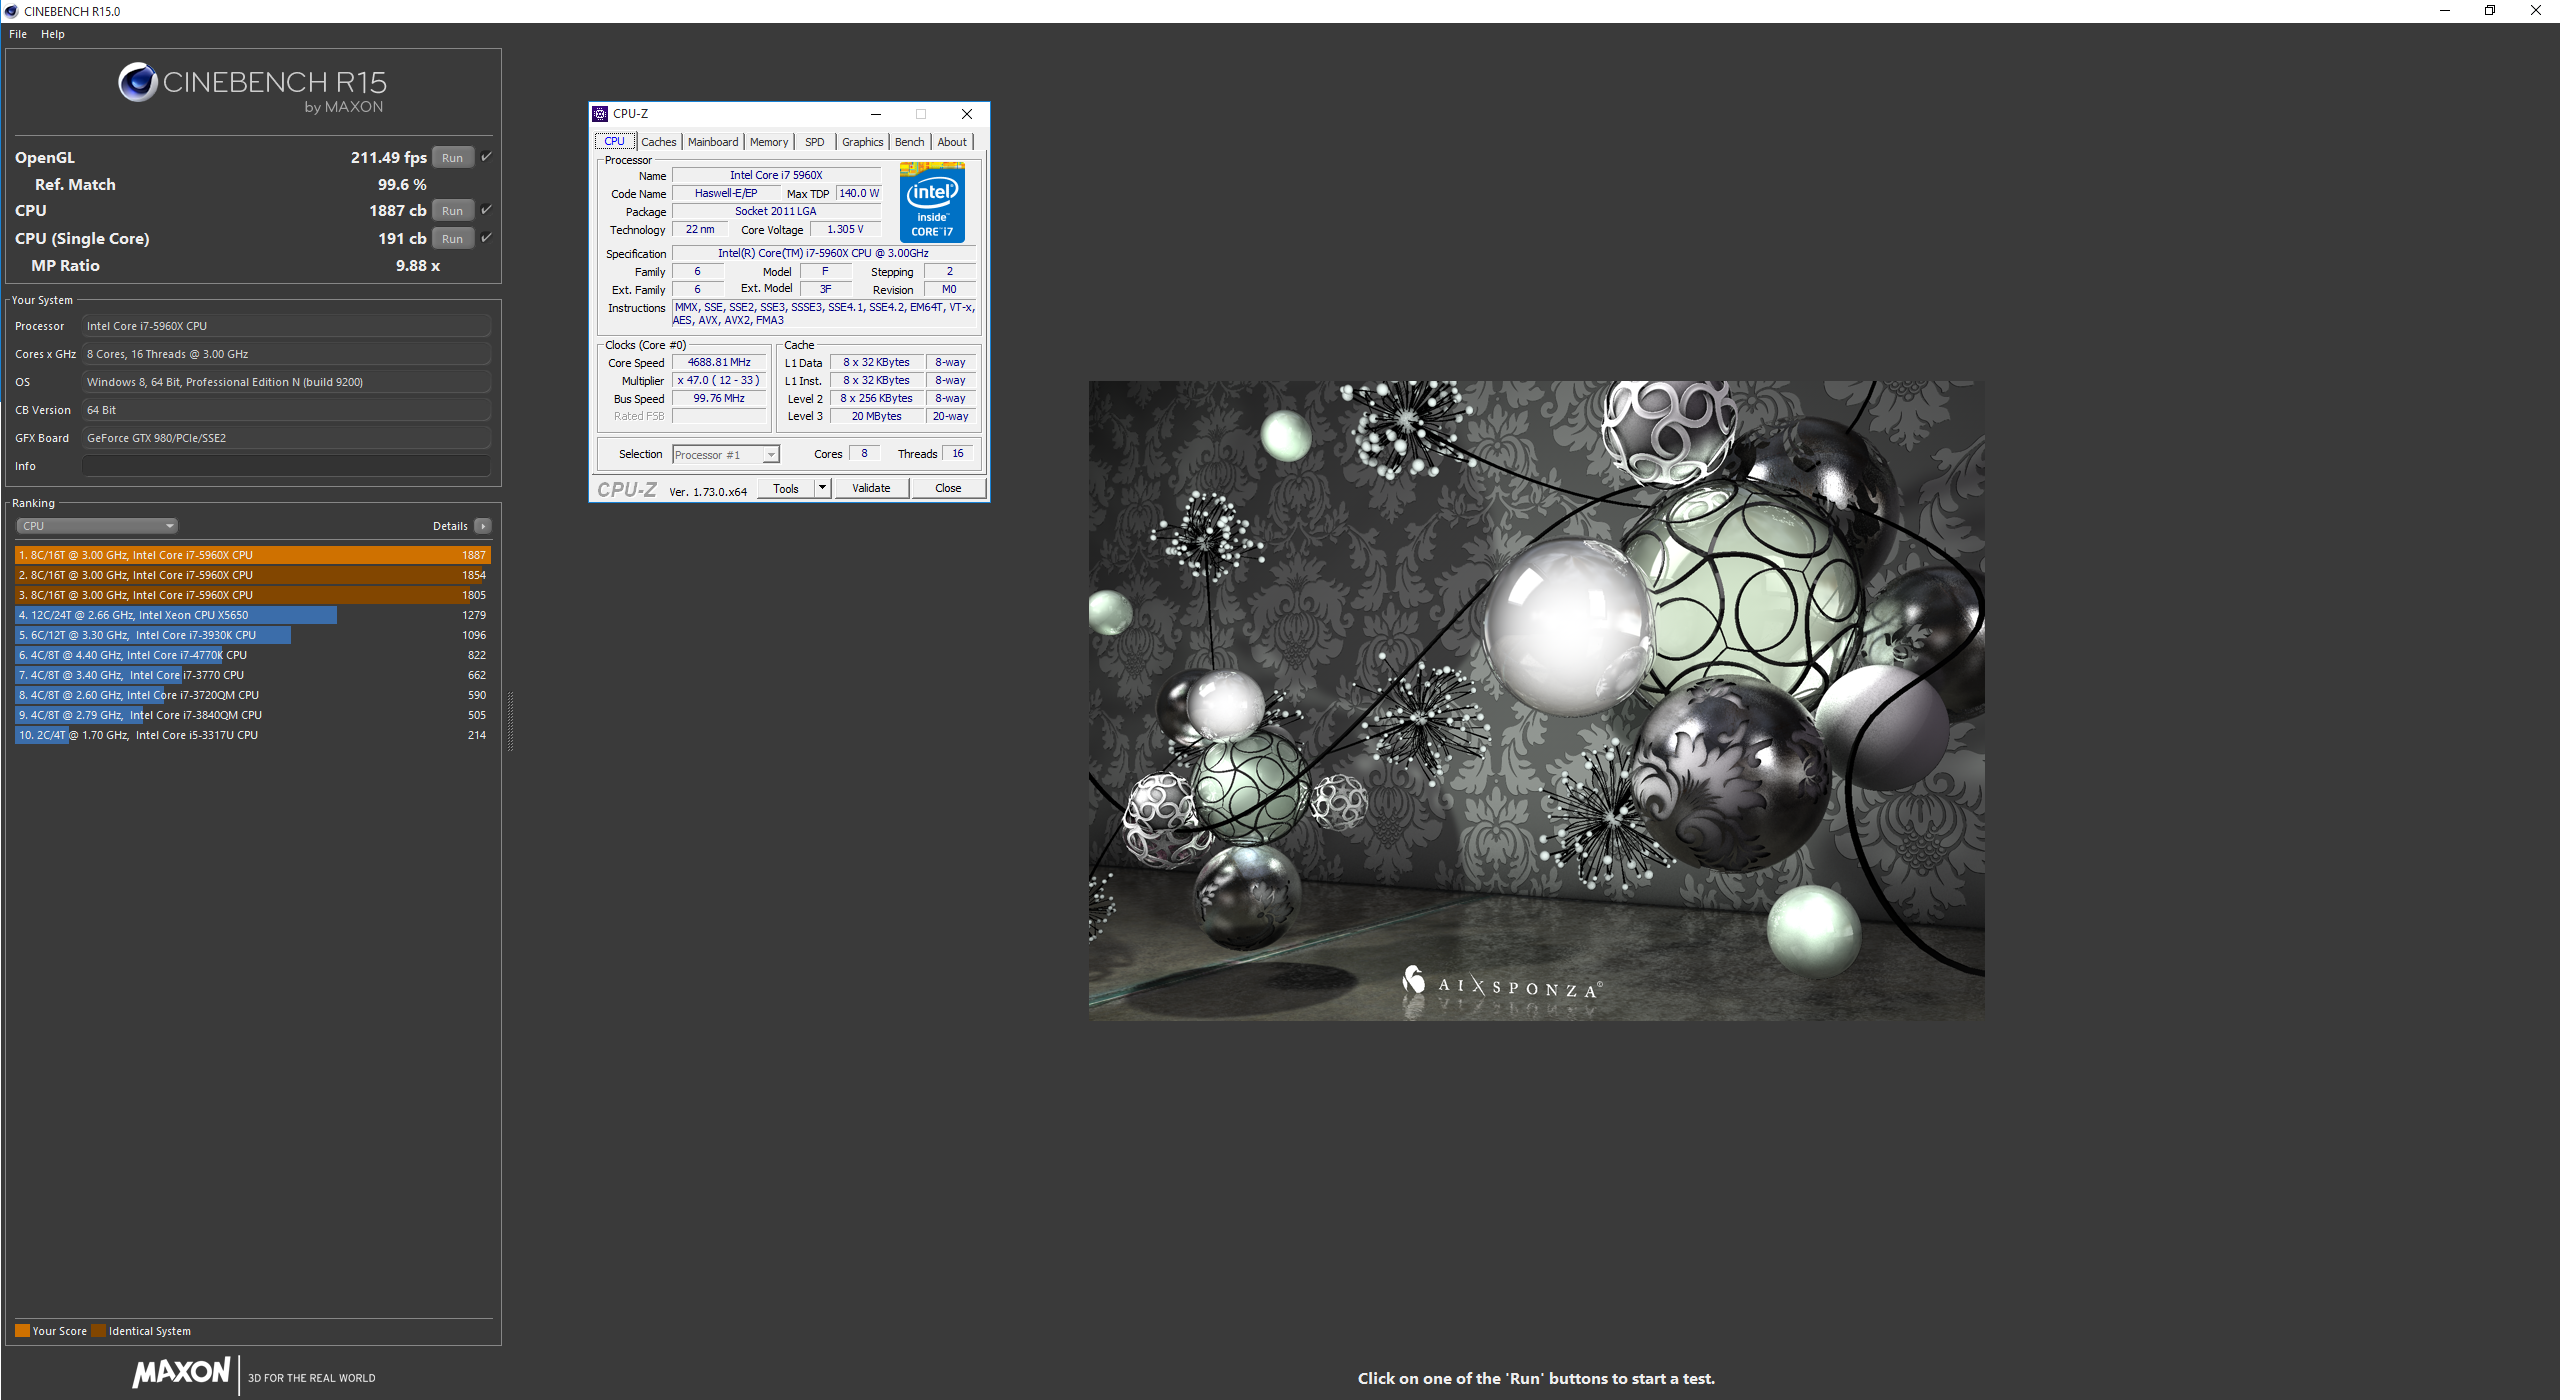Click the rendered scene preview image
This screenshot has height=1400, width=2560.
[x=1536, y=700]
